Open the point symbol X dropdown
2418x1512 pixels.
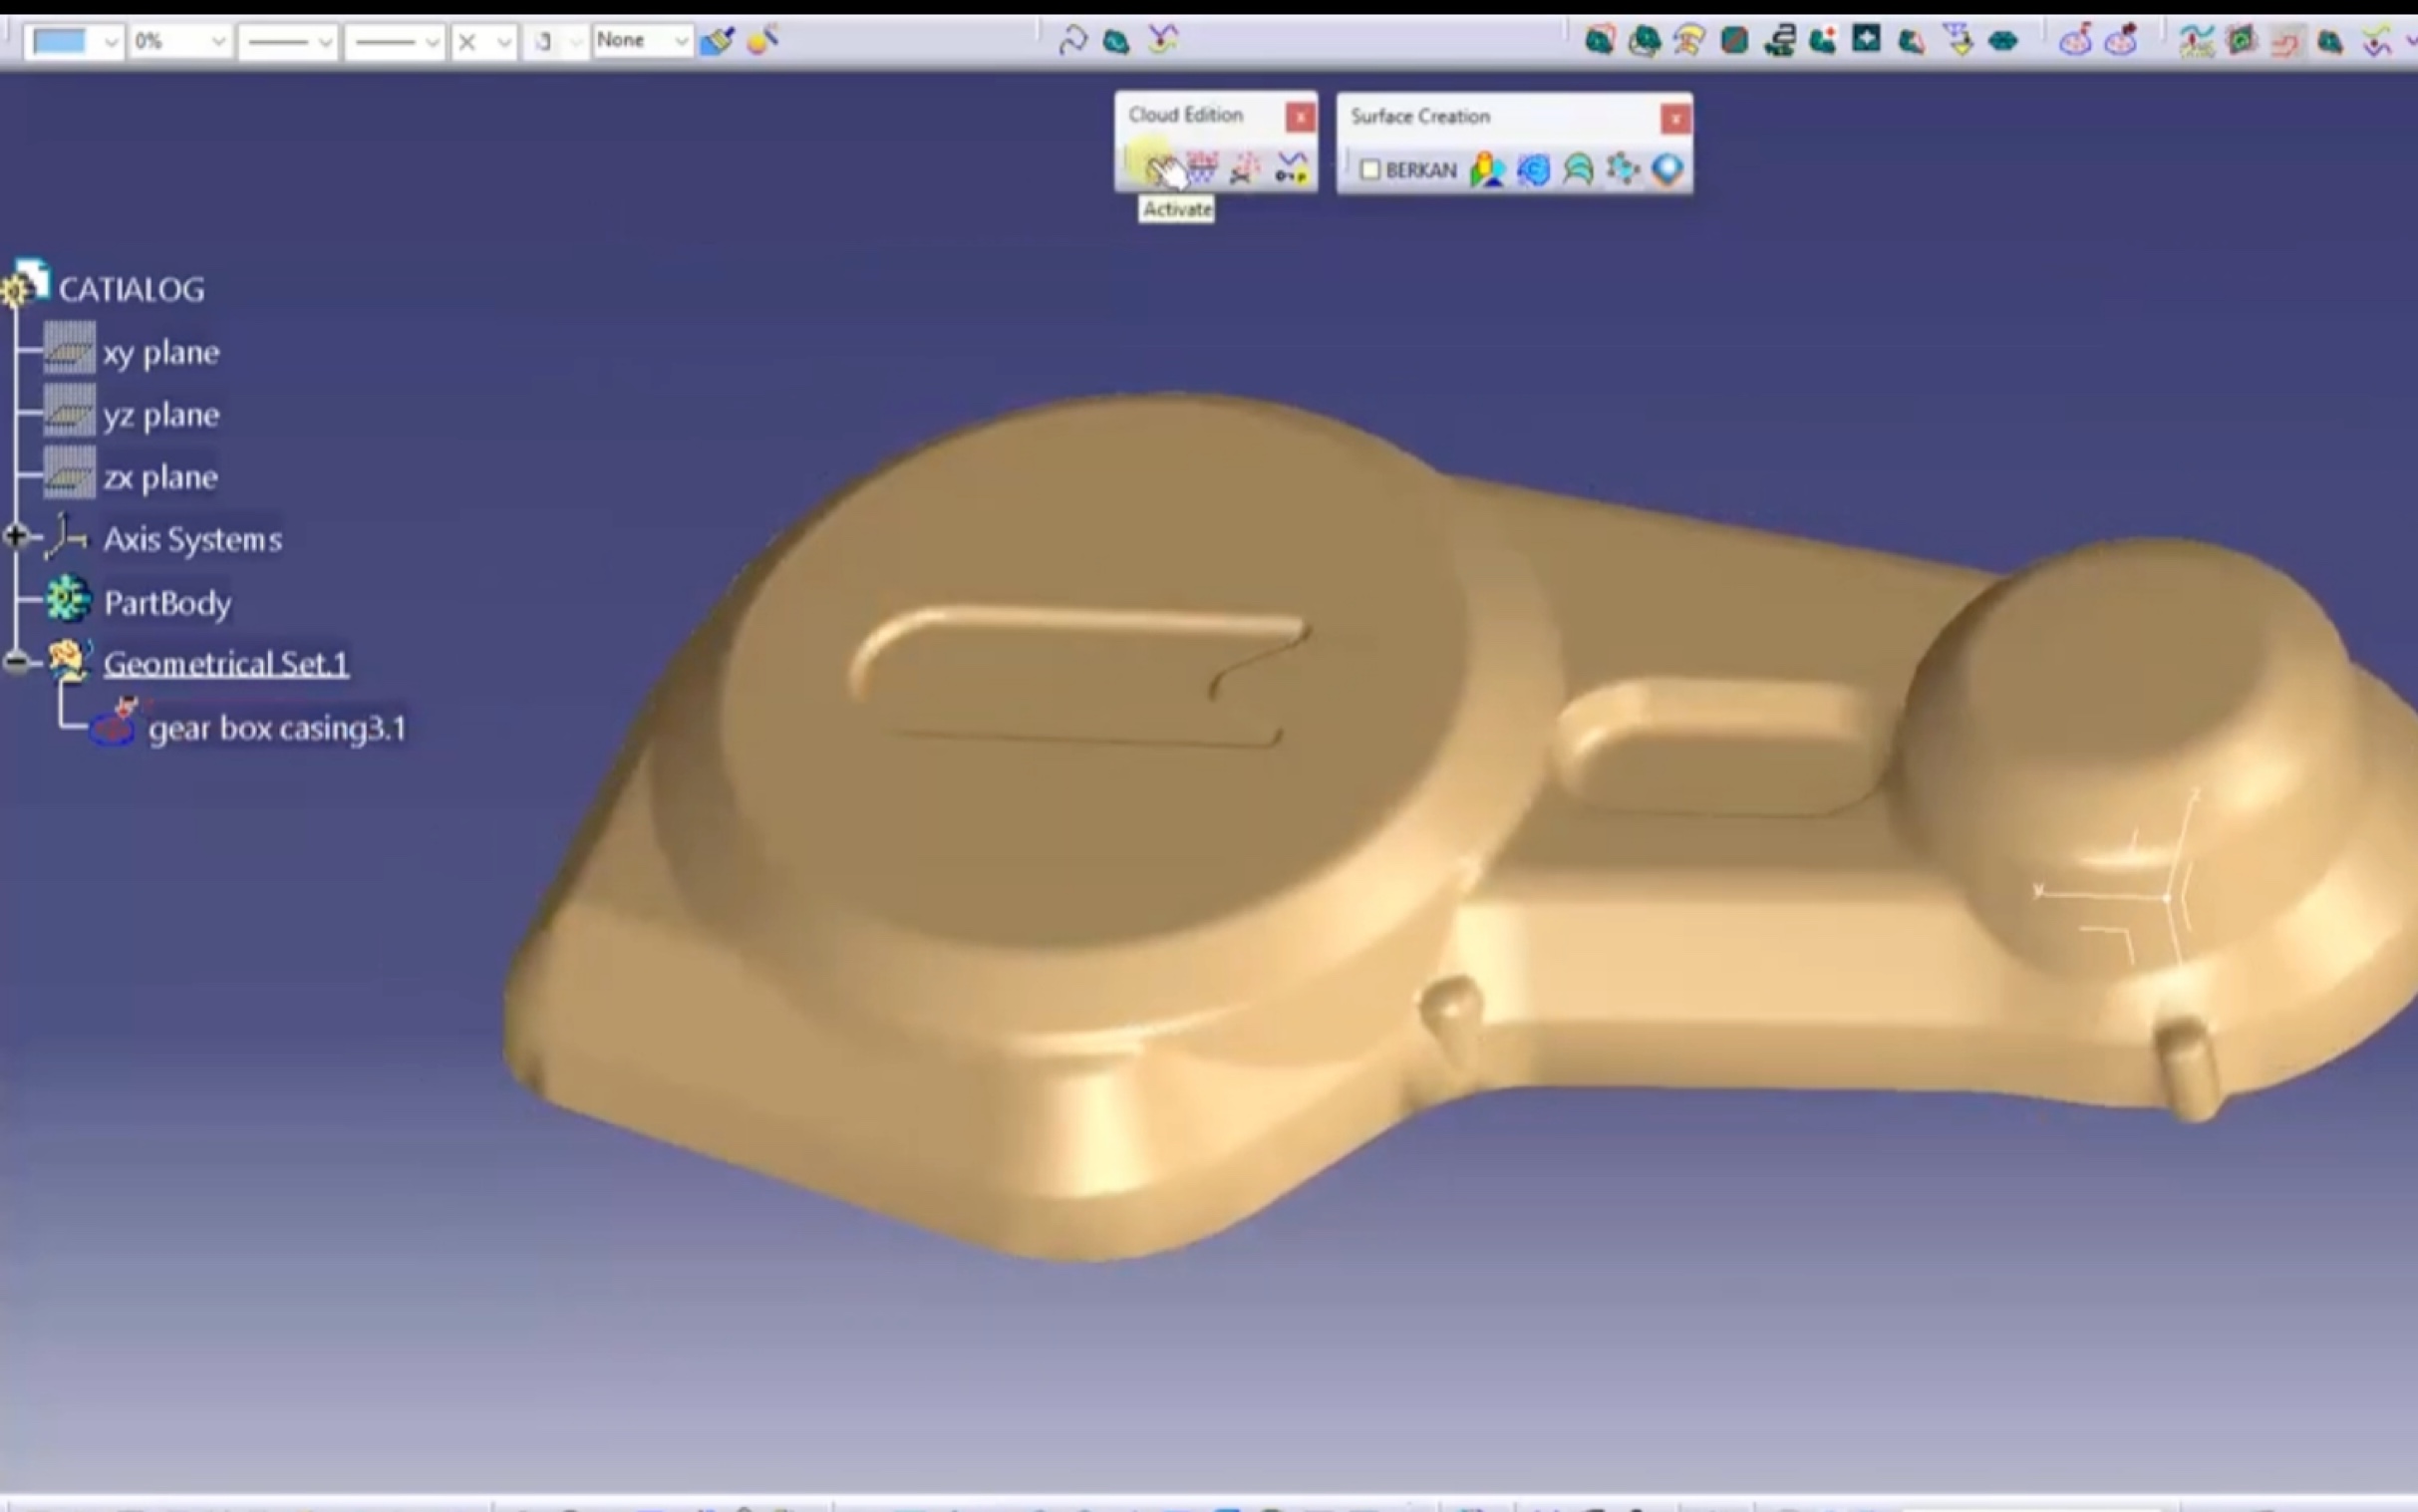pyautogui.click(x=503, y=42)
